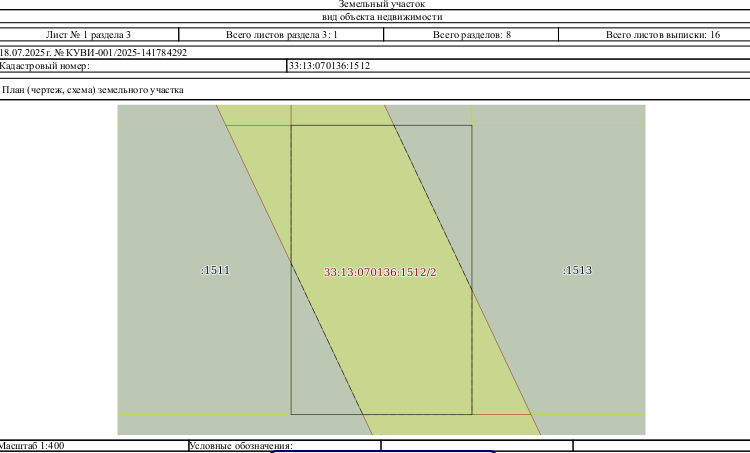
Task: Click the 'Масштаб 1:400' cell
Action: click(x=93, y=446)
